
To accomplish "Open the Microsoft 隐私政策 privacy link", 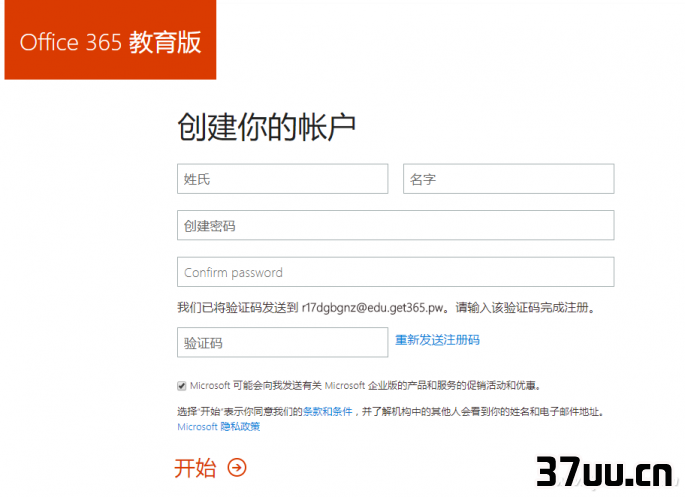I will point(218,427).
